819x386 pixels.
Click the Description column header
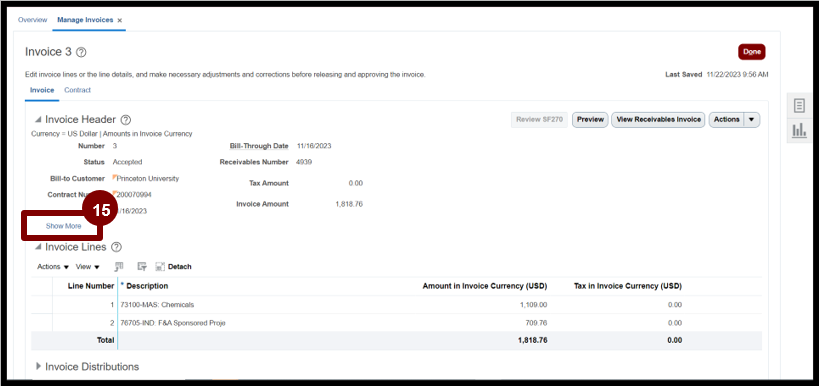(147, 286)
